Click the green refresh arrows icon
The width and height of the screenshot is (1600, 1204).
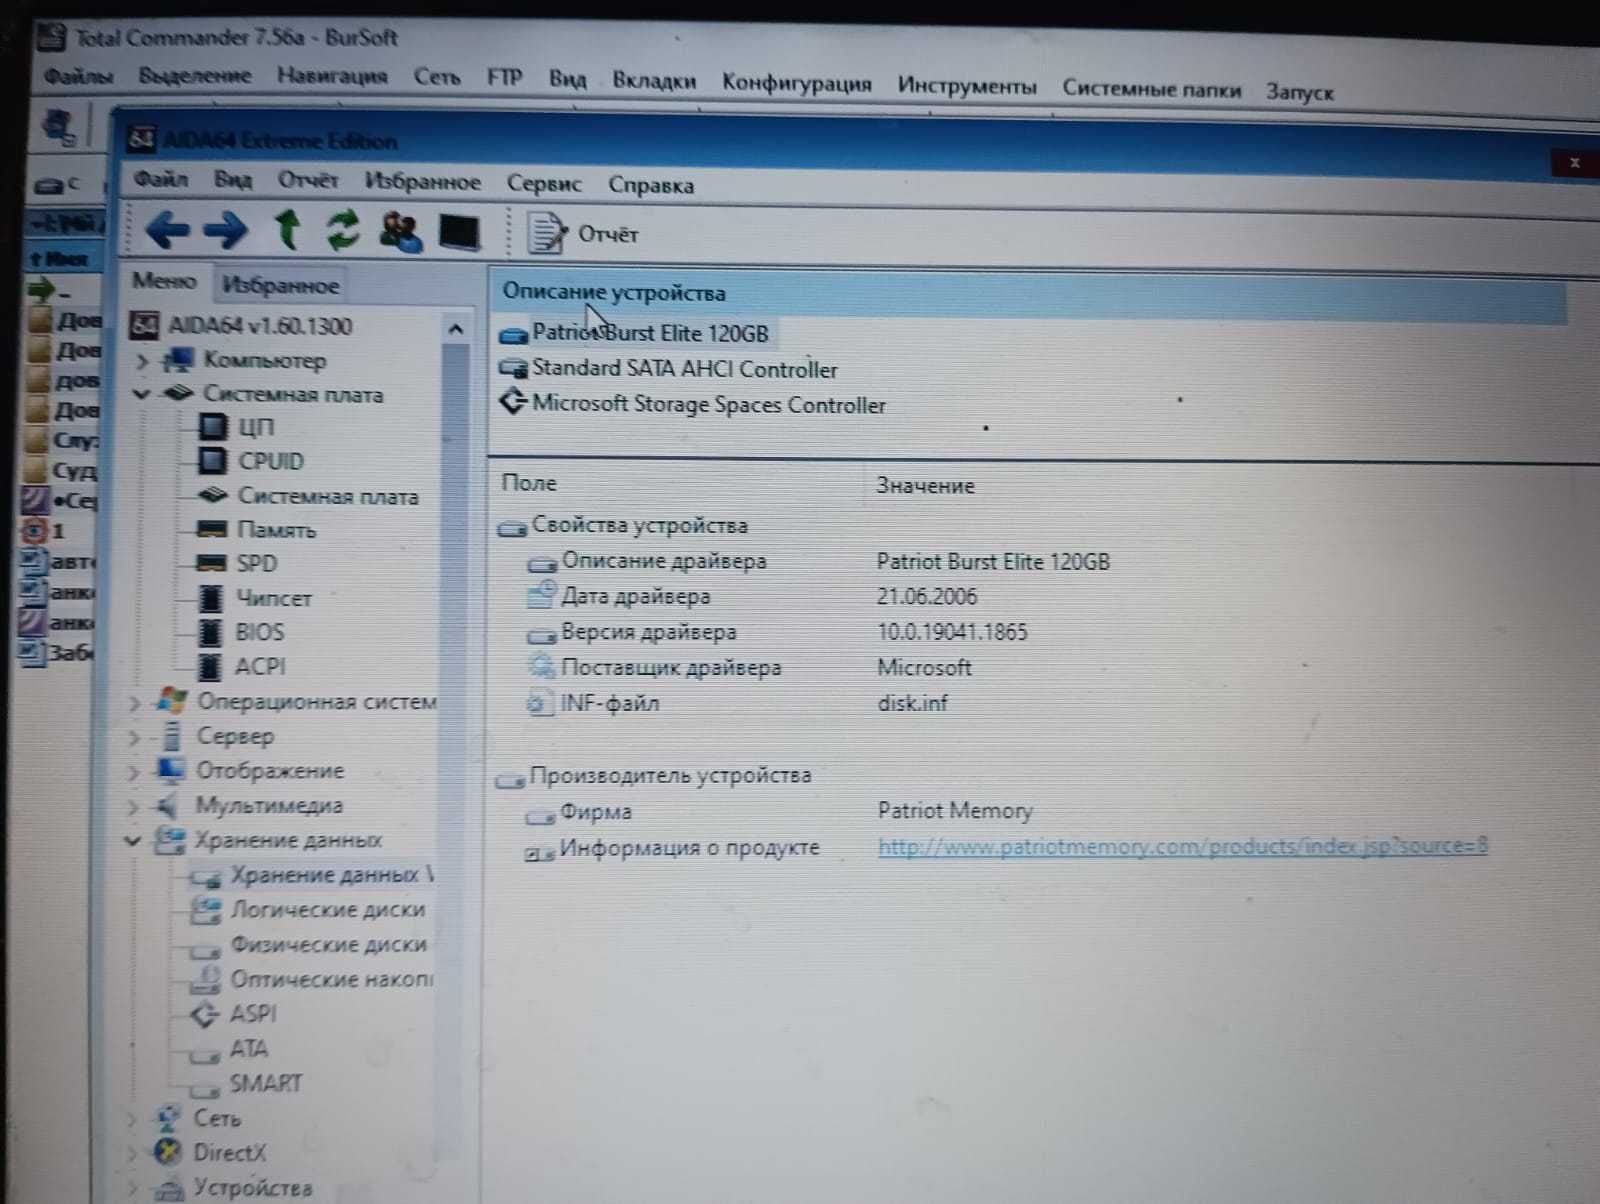[x=343, y=230]
